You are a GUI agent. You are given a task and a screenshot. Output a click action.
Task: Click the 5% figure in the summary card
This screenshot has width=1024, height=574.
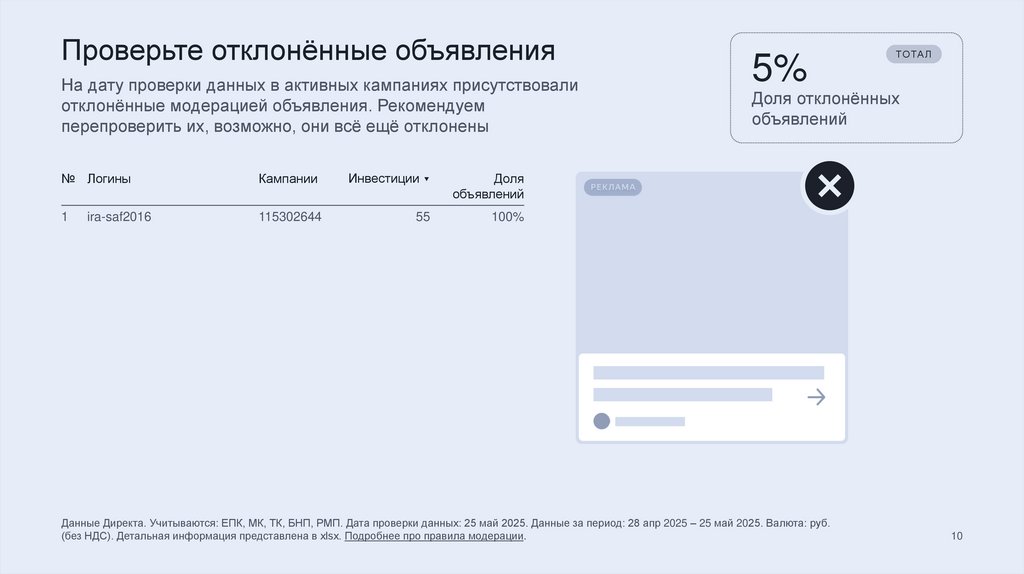pyautogui.click(x=779, y=68)
